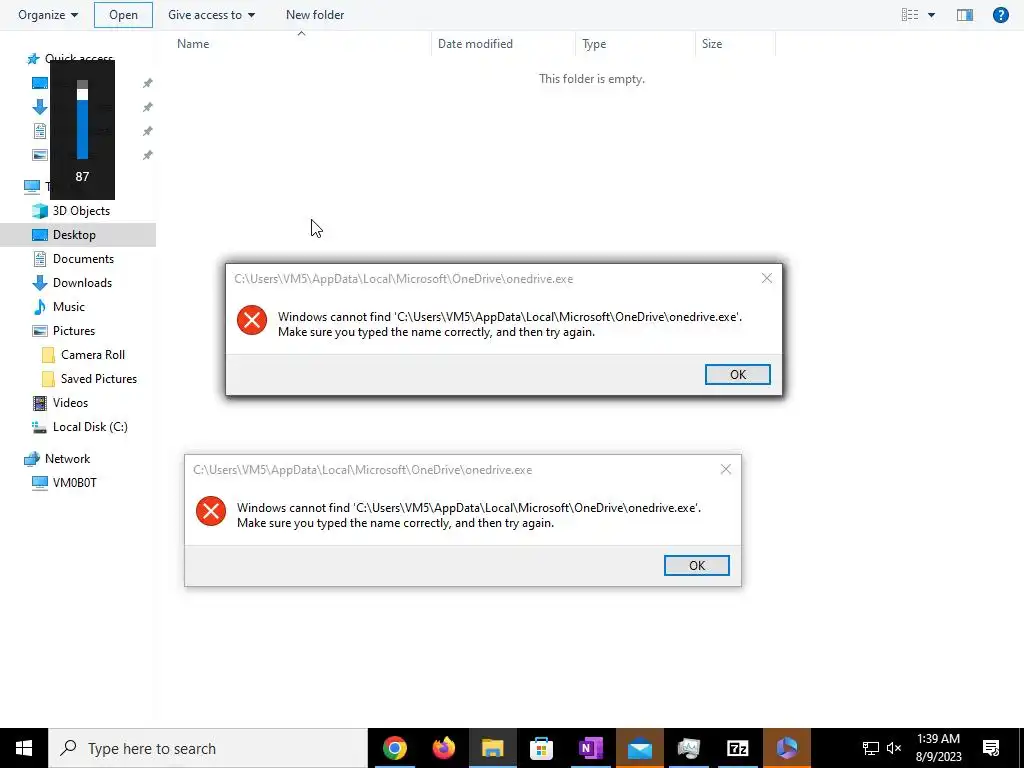Screen dimensions: 1024x768
Task: Select the VM0B0T network computer
Action: [x=74, y=483]
